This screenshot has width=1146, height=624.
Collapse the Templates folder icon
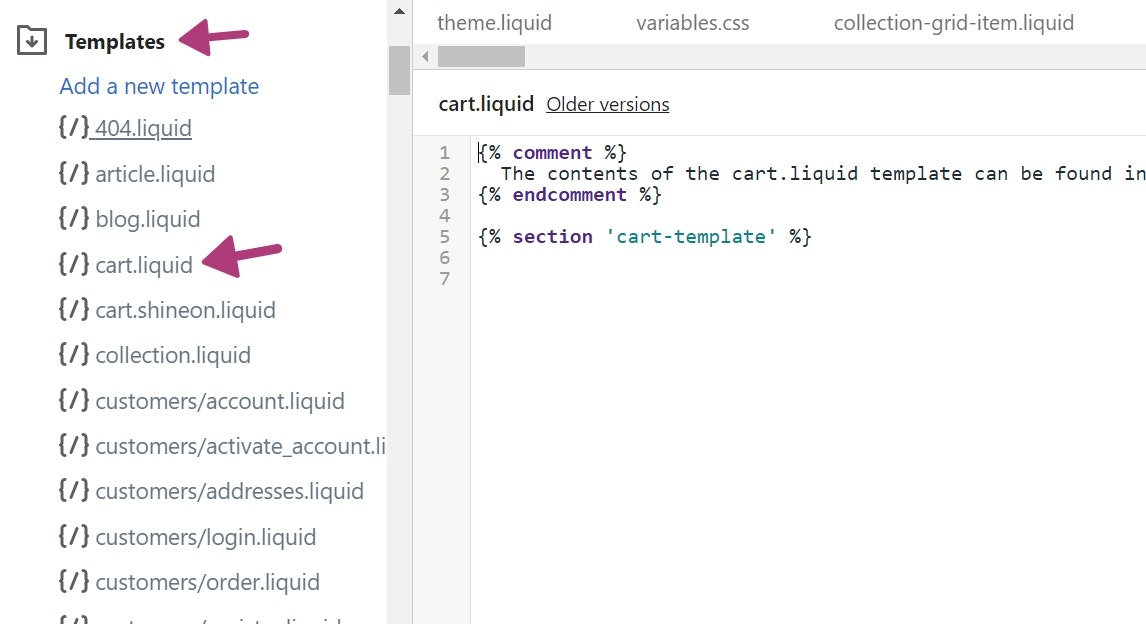[x=32, y=41]
